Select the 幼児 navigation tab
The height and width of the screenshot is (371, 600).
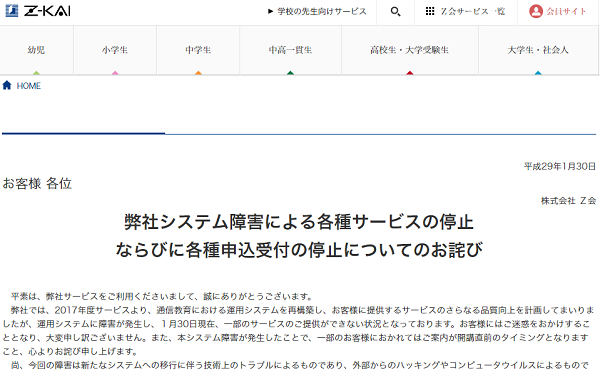36,50
